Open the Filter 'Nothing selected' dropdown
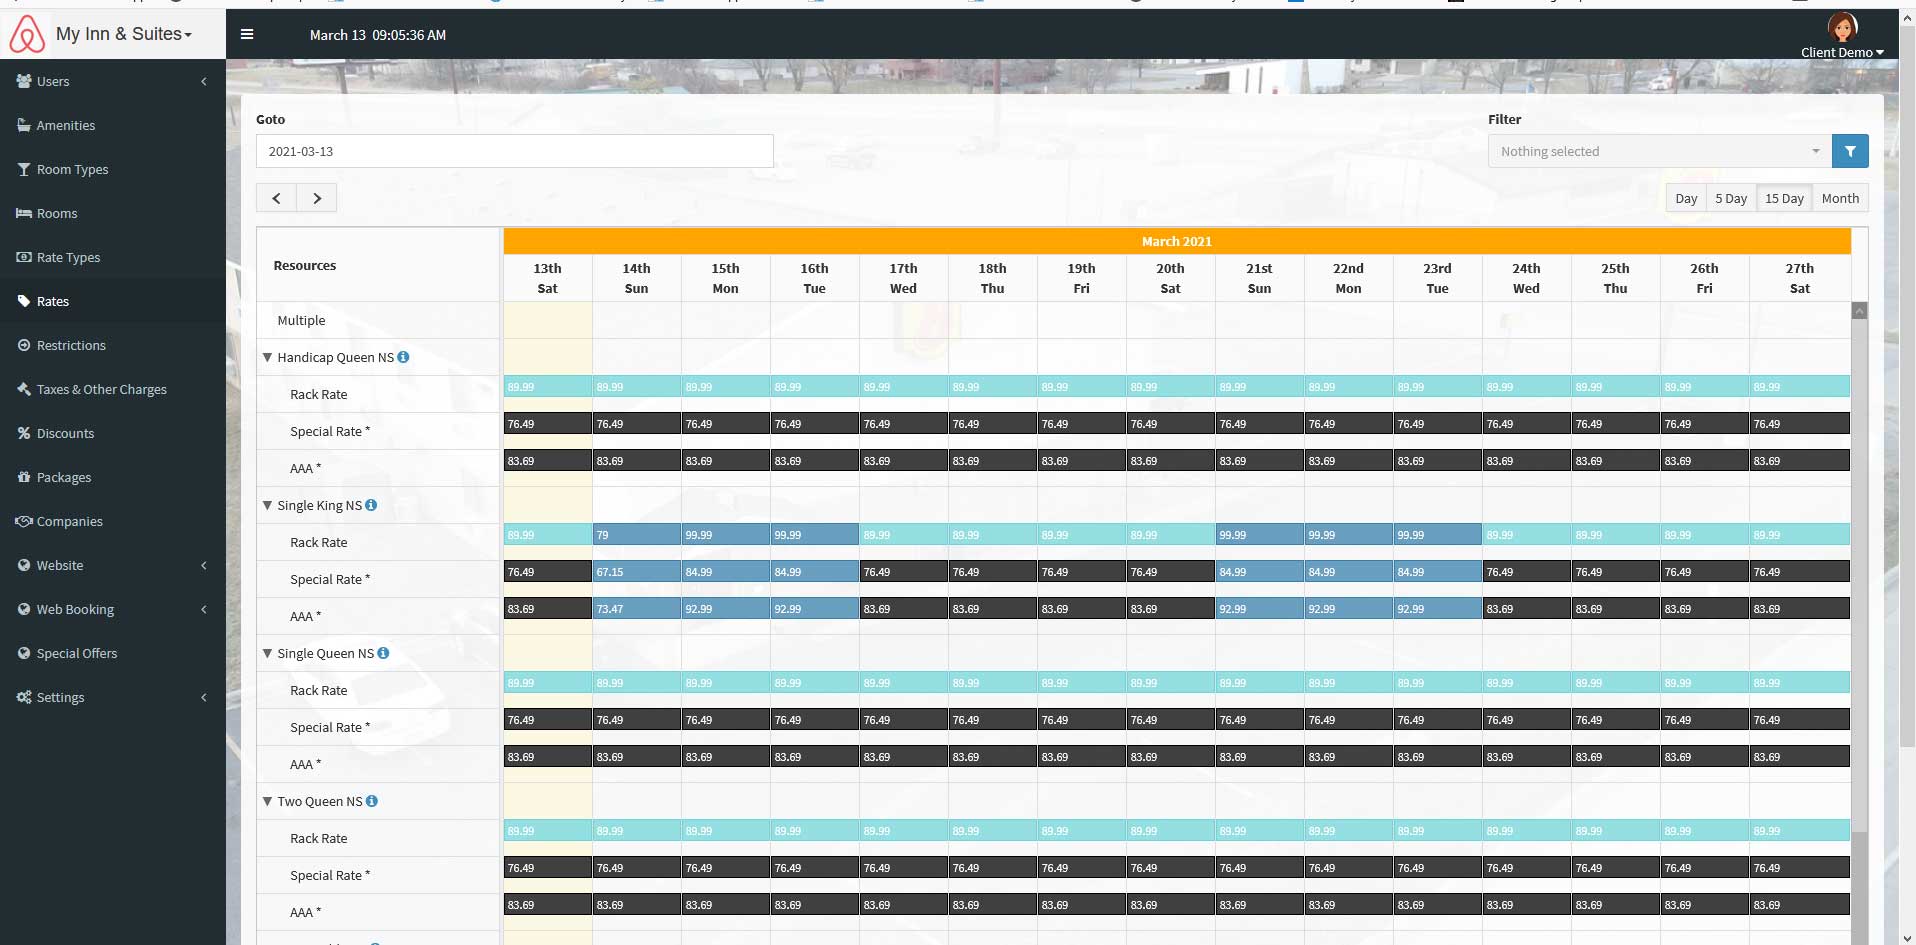This screenshot has height=945, width=1916. 1658,151
